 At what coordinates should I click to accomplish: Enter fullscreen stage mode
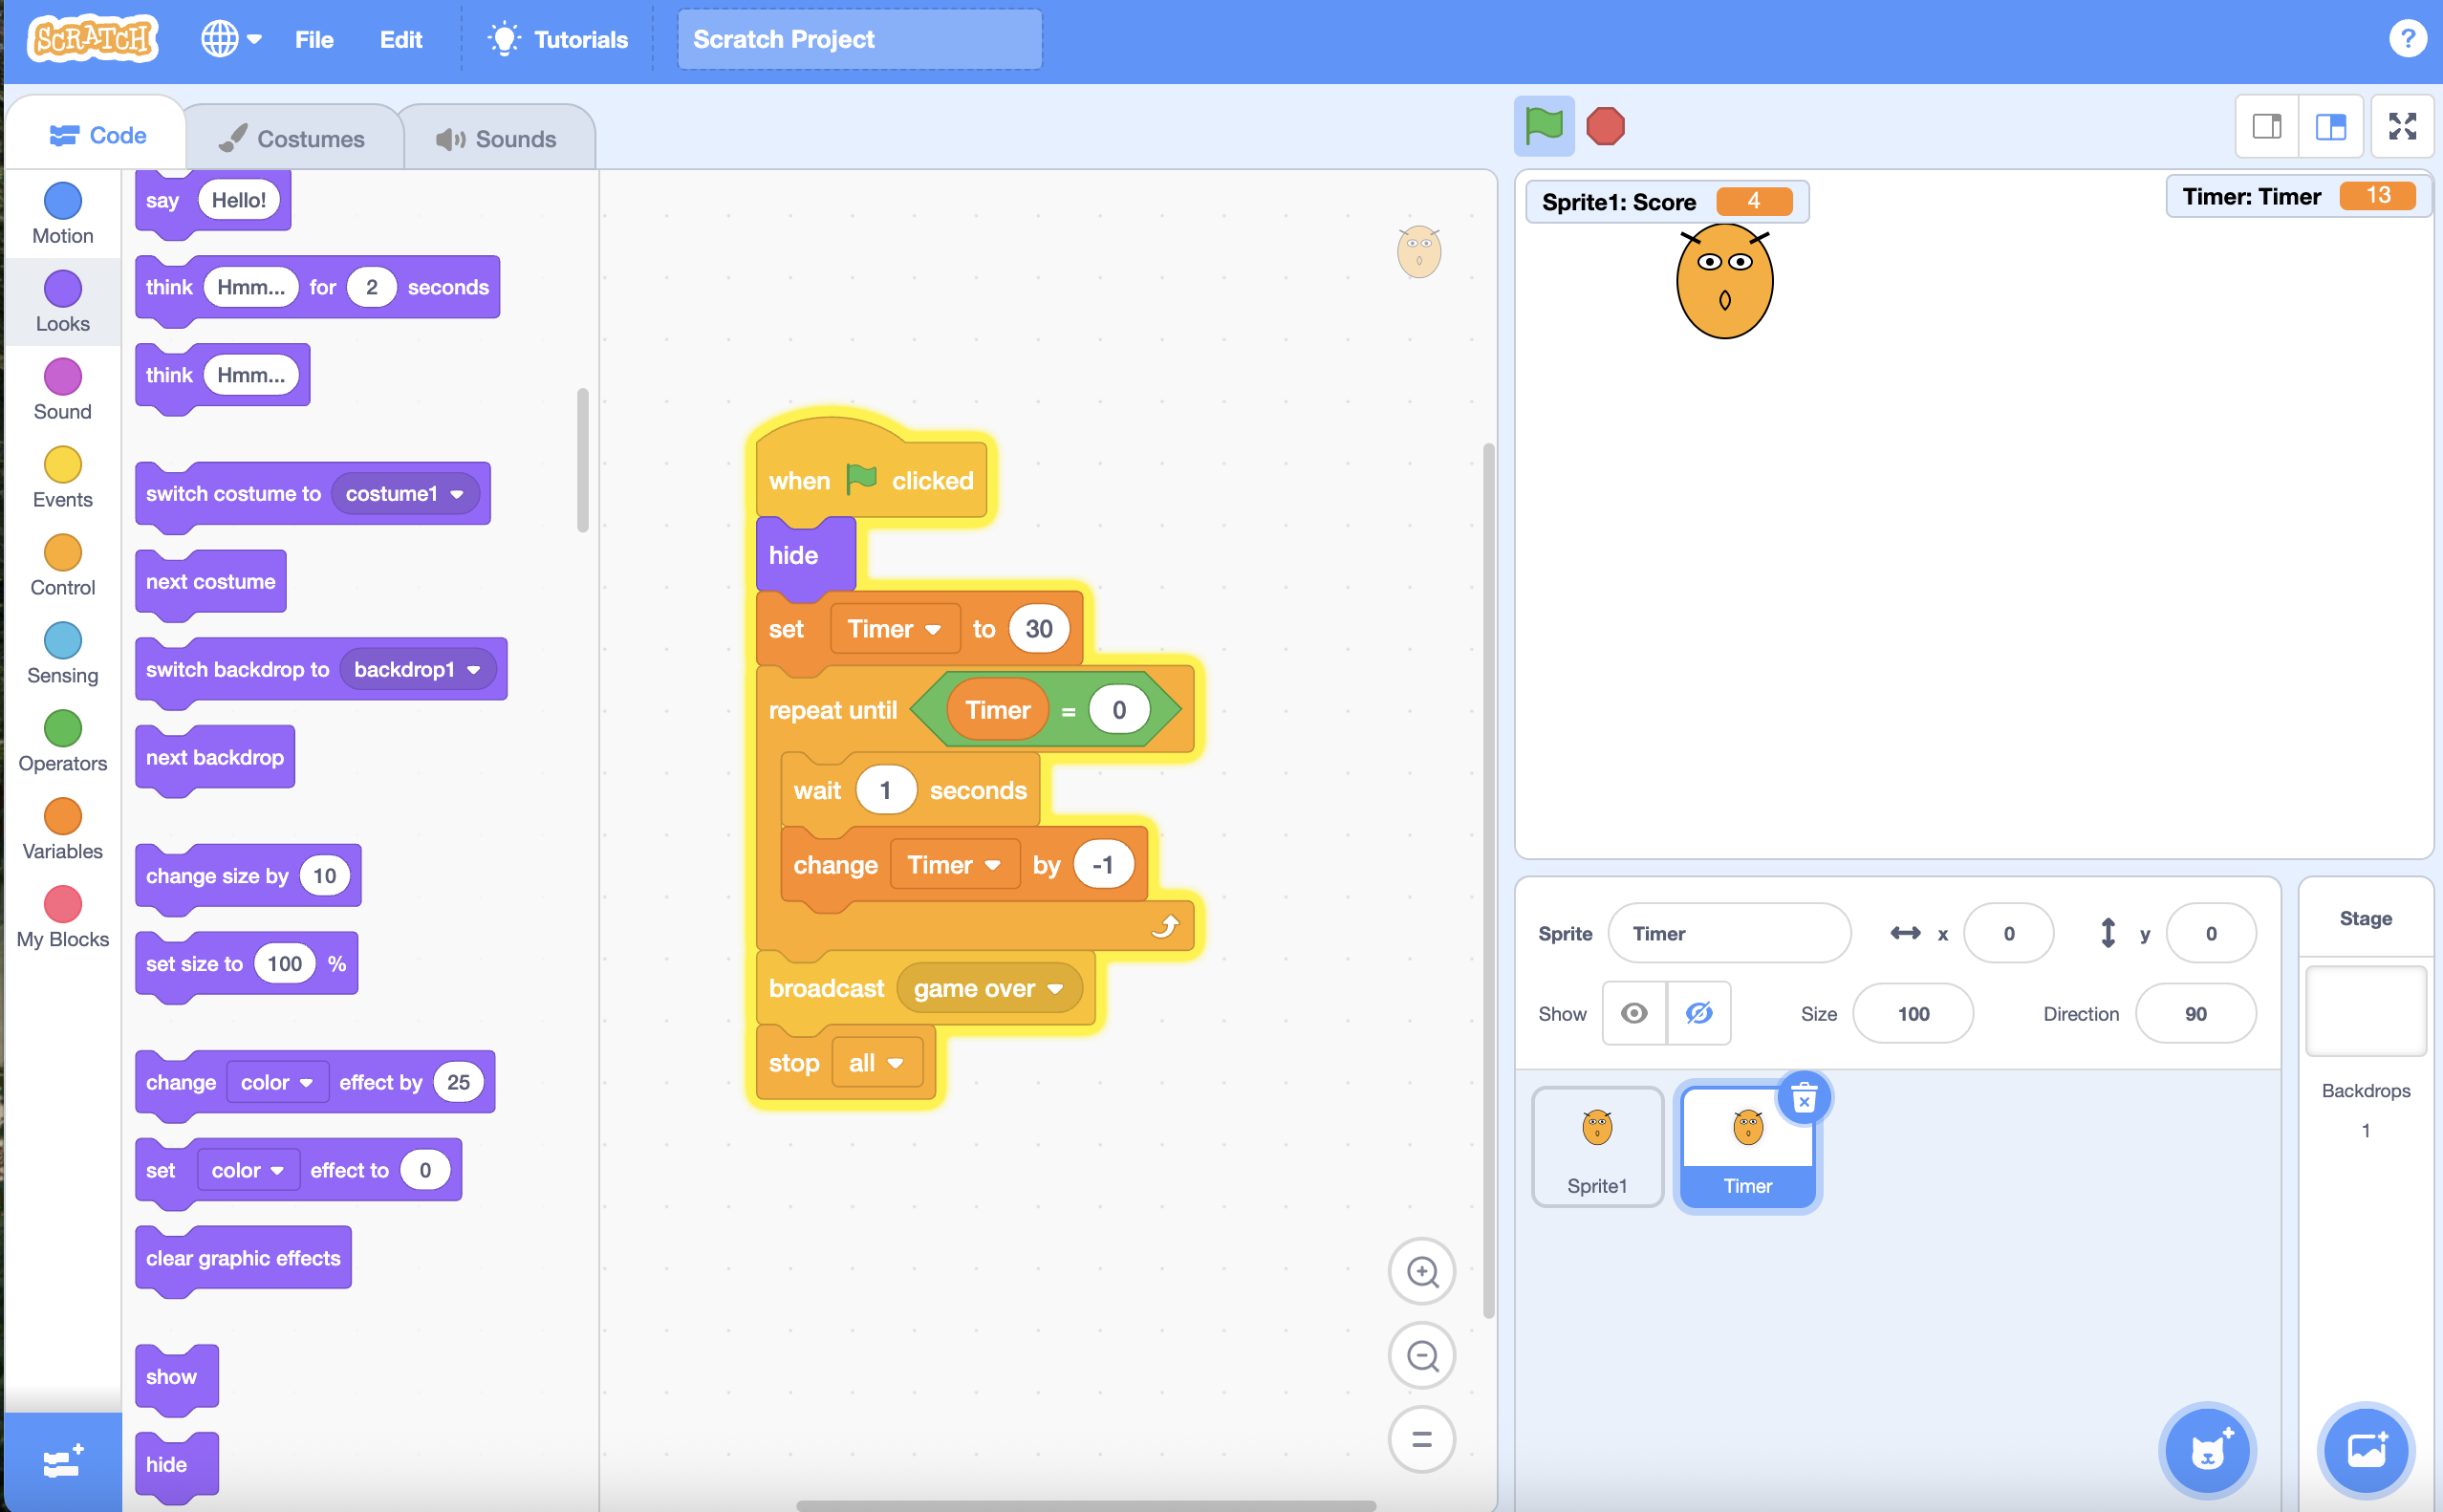2401,126
